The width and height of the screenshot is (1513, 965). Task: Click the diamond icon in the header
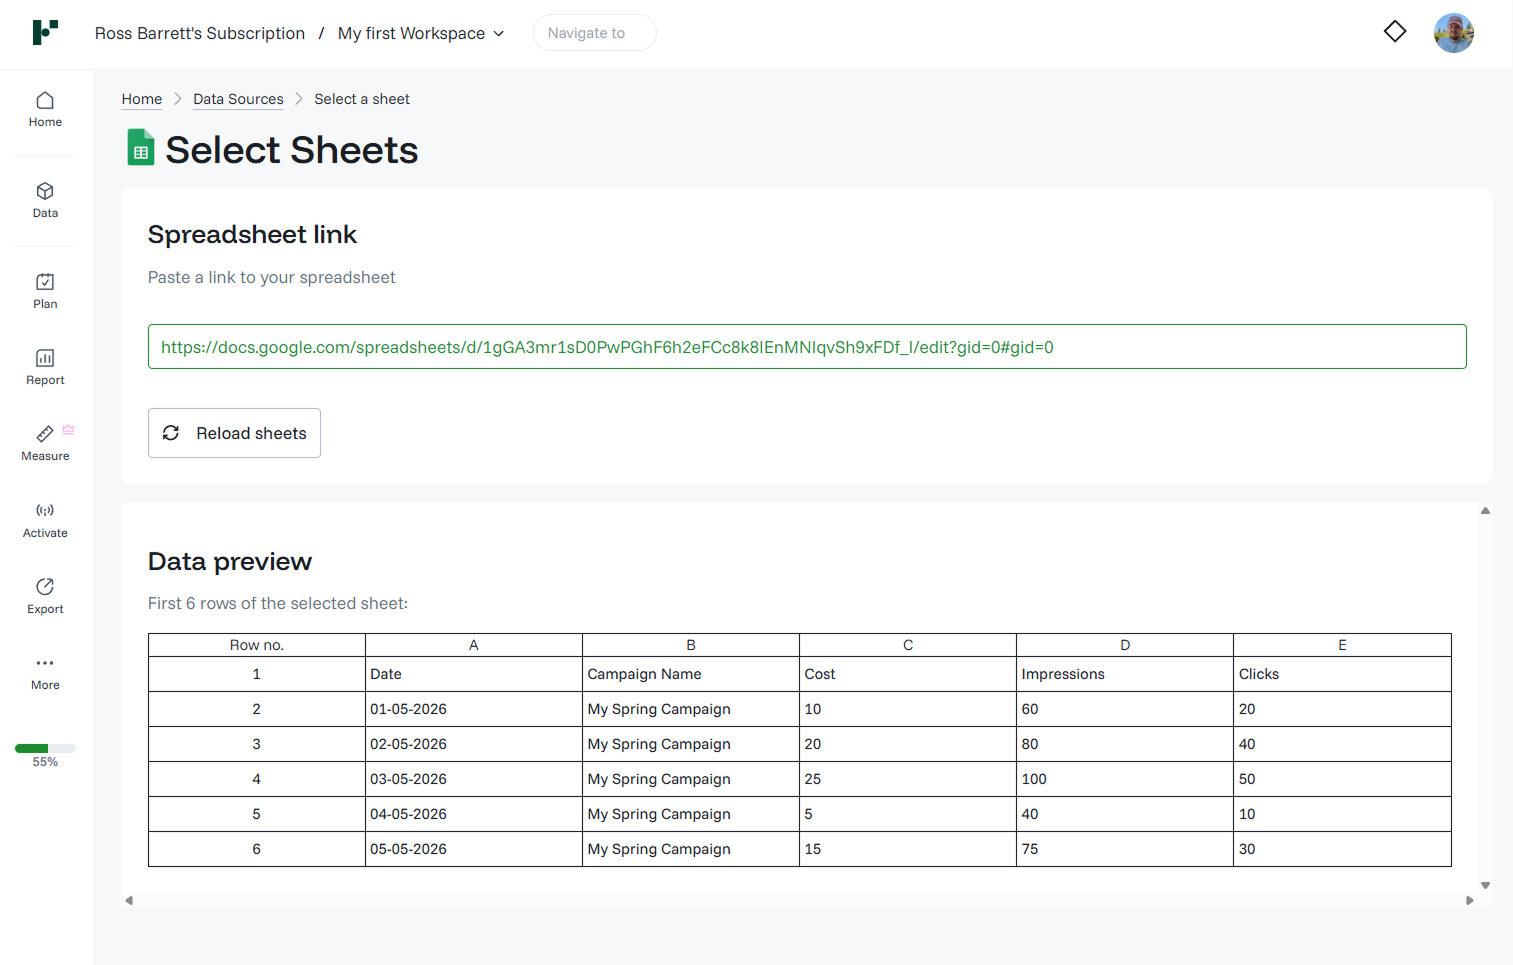coord(1395,32)
